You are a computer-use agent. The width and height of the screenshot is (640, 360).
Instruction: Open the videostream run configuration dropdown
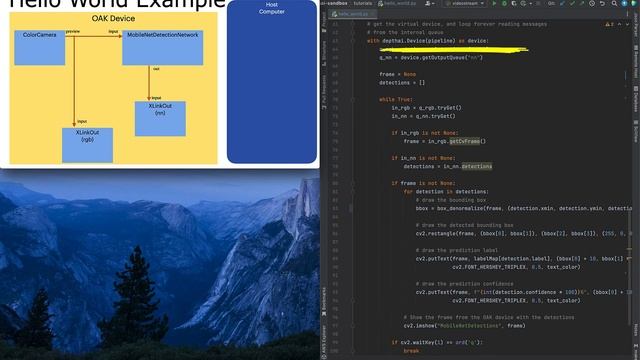click(x=465, y=3)
